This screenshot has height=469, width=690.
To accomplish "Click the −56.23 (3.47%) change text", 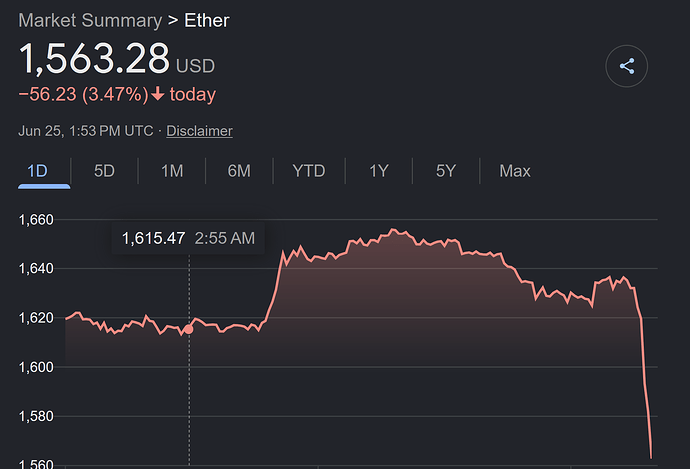I will pyautogui.click(x=84, y=94).
